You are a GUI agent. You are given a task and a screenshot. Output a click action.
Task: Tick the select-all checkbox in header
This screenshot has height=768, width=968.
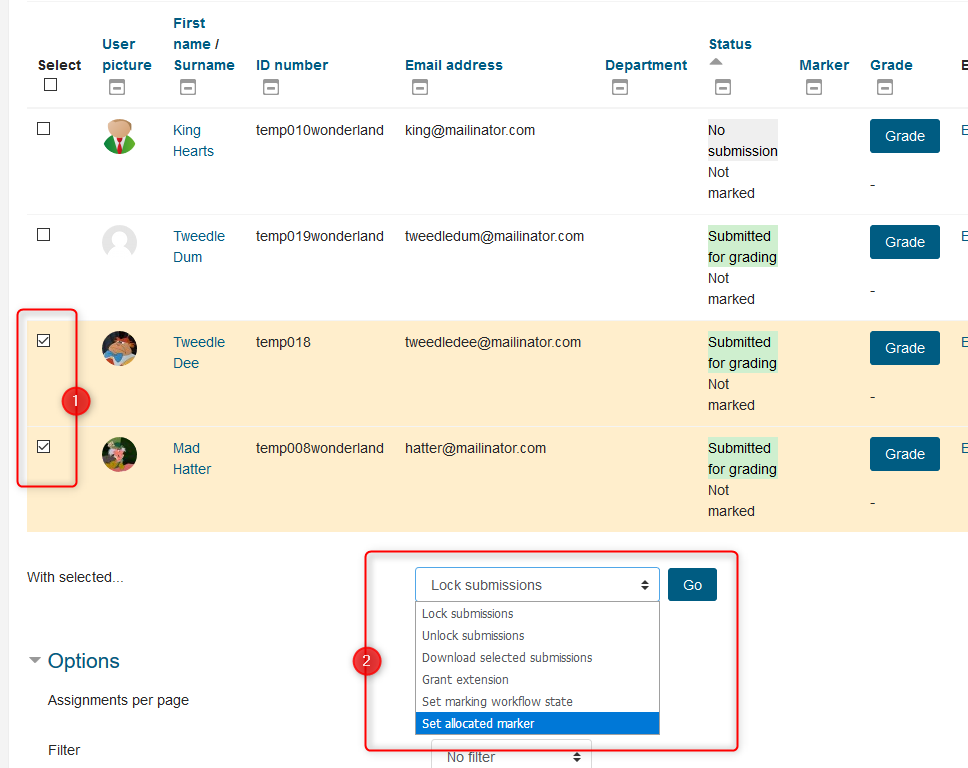pyautogui.click(x=51, y=85)
